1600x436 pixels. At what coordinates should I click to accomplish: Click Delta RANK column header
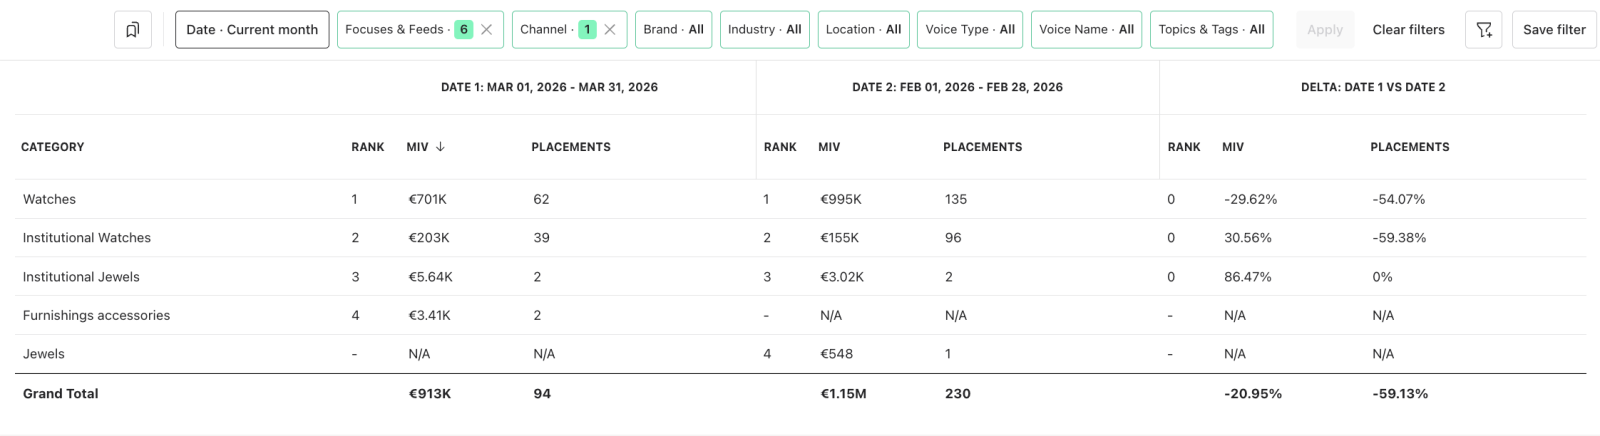(1184, 147)
